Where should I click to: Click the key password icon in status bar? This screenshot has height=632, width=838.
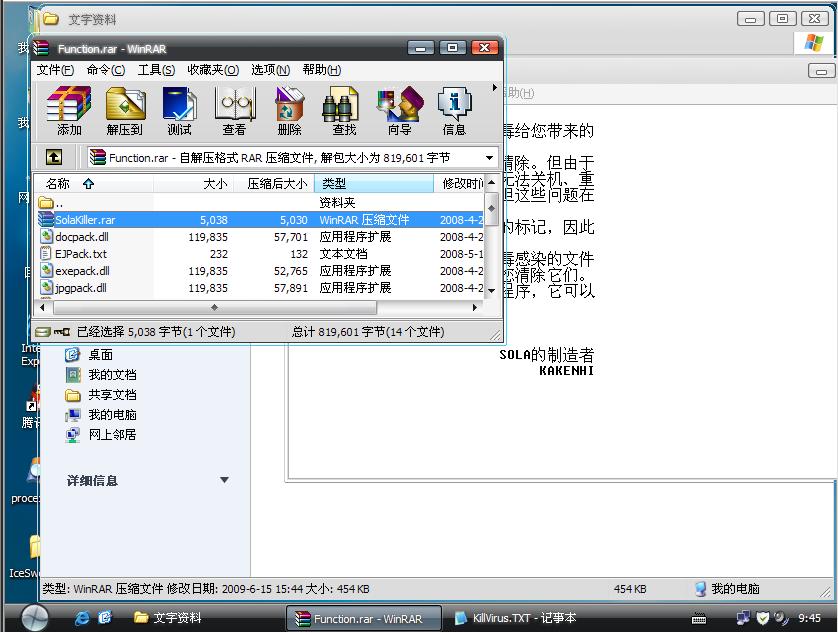[x=62, y=332]
